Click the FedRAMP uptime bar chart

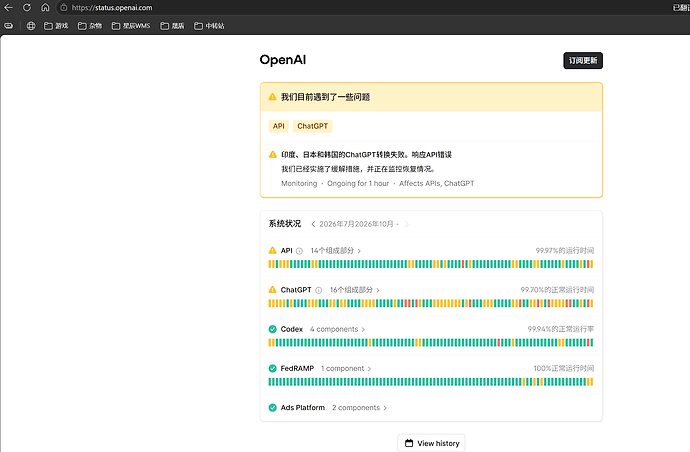pos(431,382)
